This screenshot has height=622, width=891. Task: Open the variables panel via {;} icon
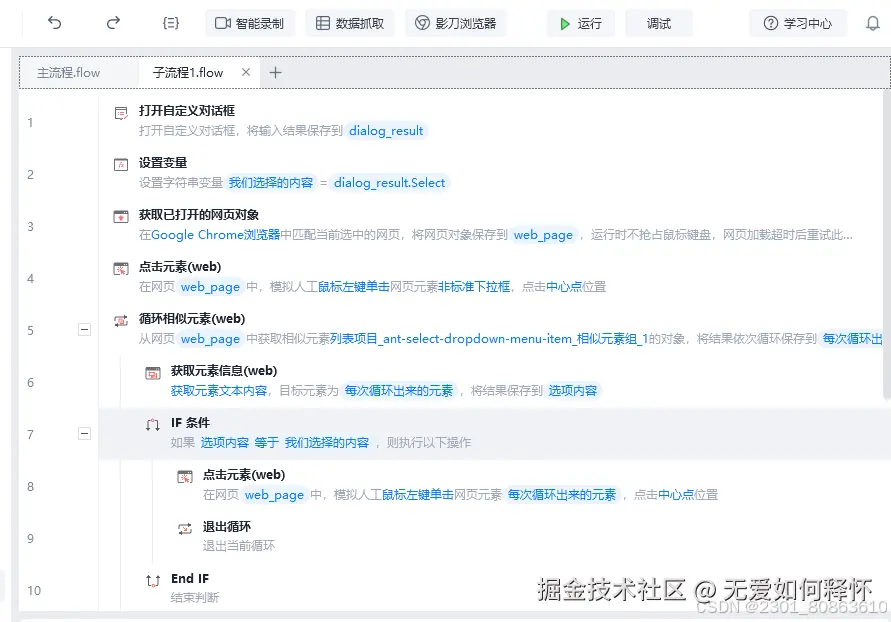(x=171, y=22)
